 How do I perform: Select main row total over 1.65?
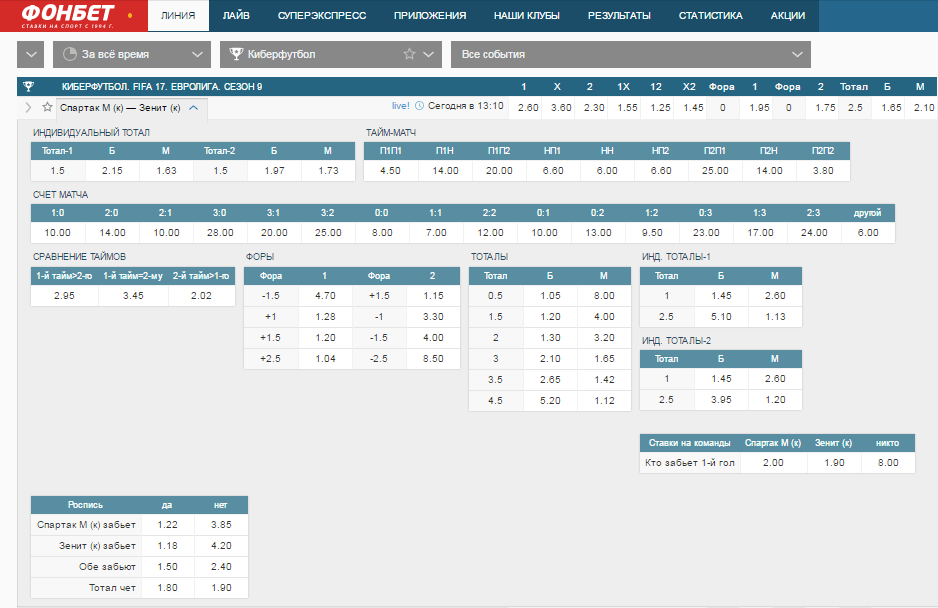[x=891, y=108]
